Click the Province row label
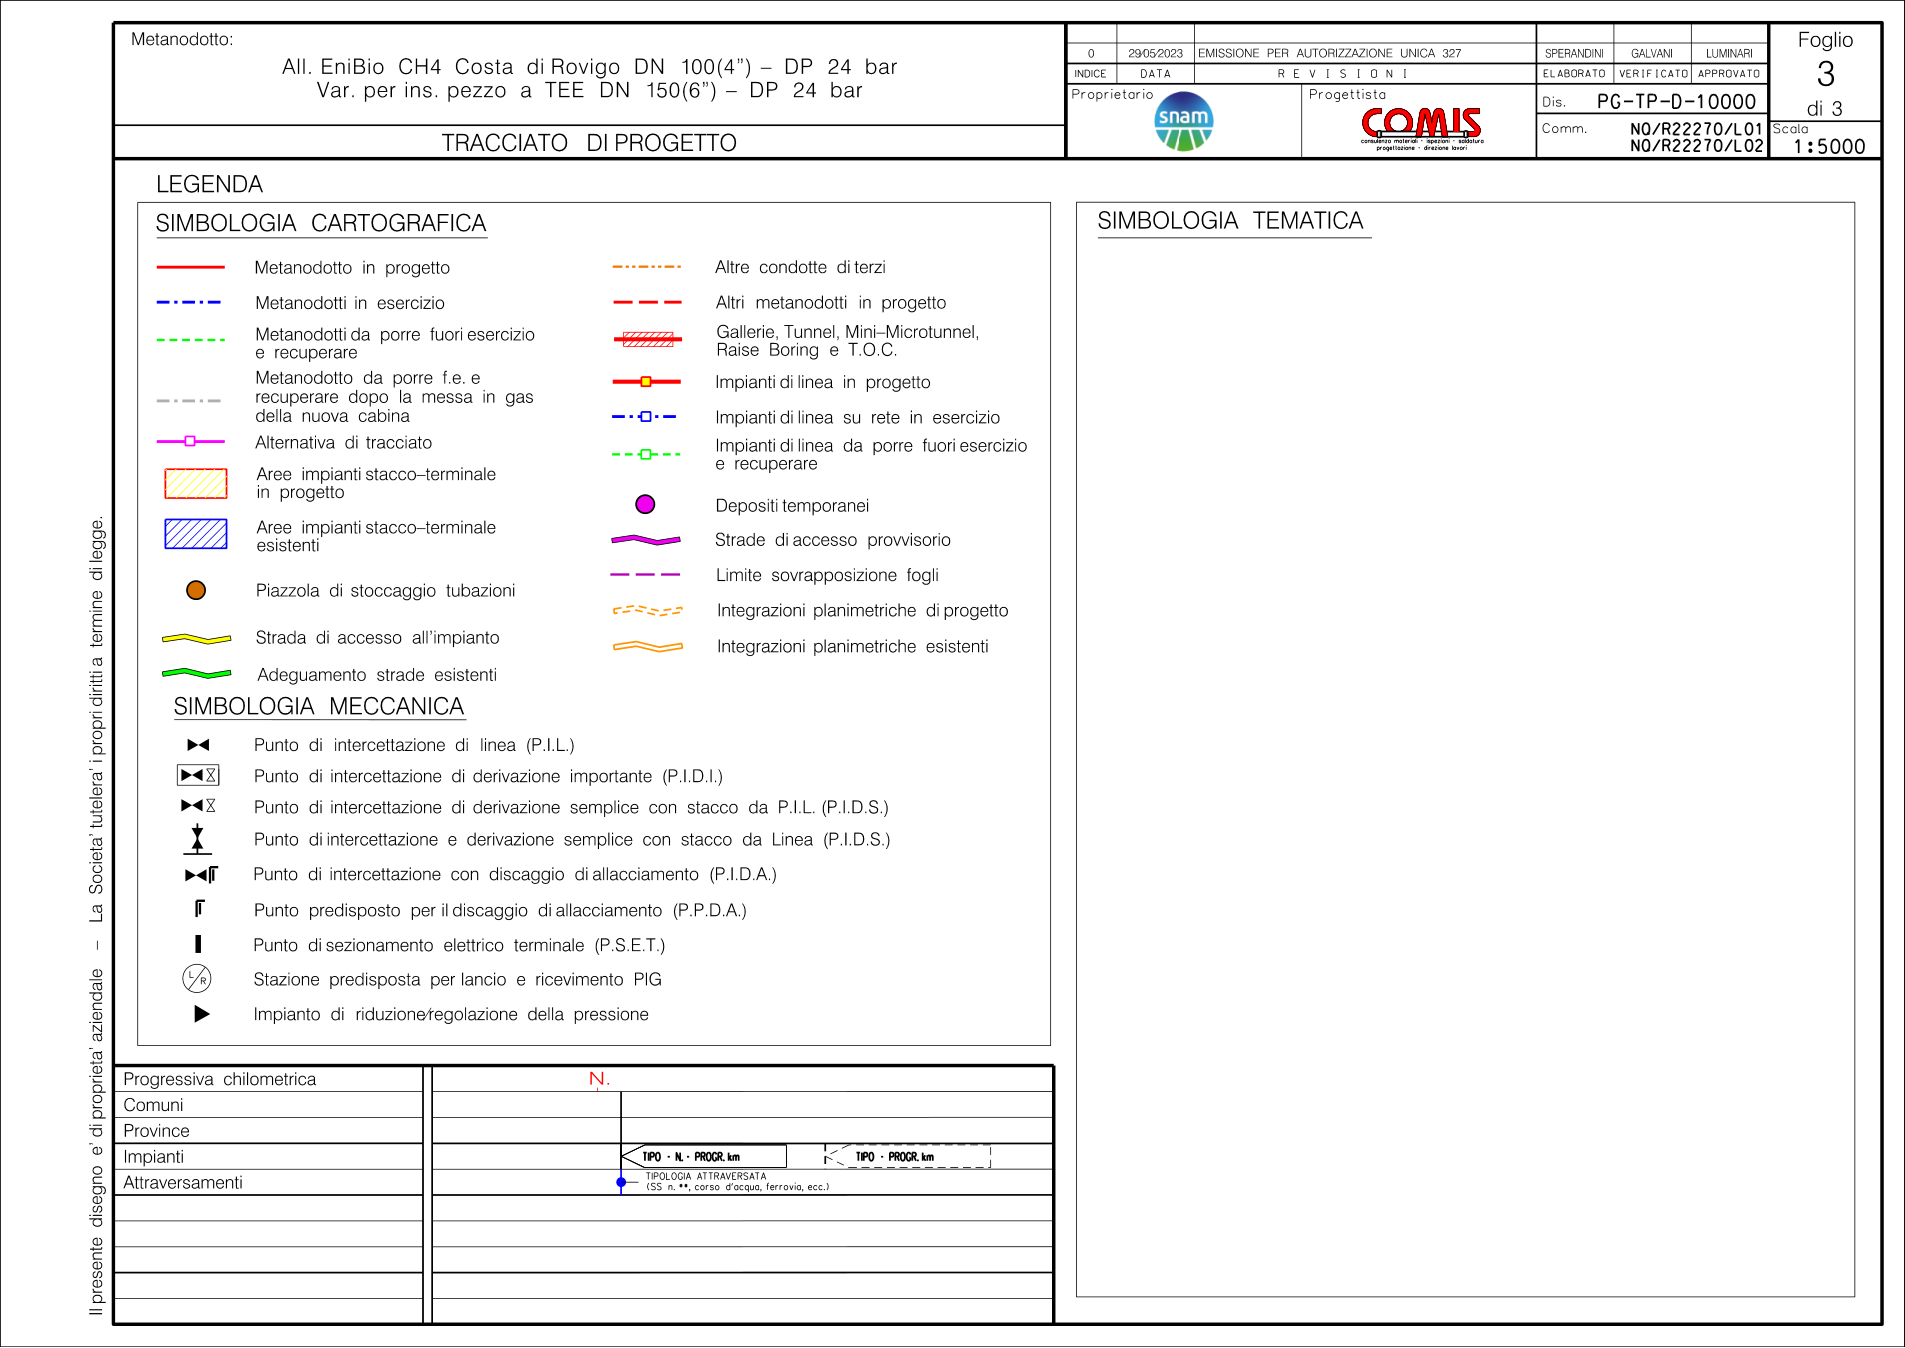Image resolution: width=1905 pixels, height=1348 pixels. (156, 1131)
